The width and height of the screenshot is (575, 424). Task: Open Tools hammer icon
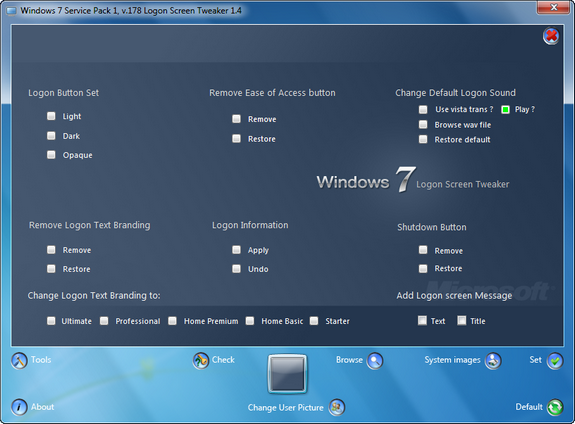pos(19,361)
